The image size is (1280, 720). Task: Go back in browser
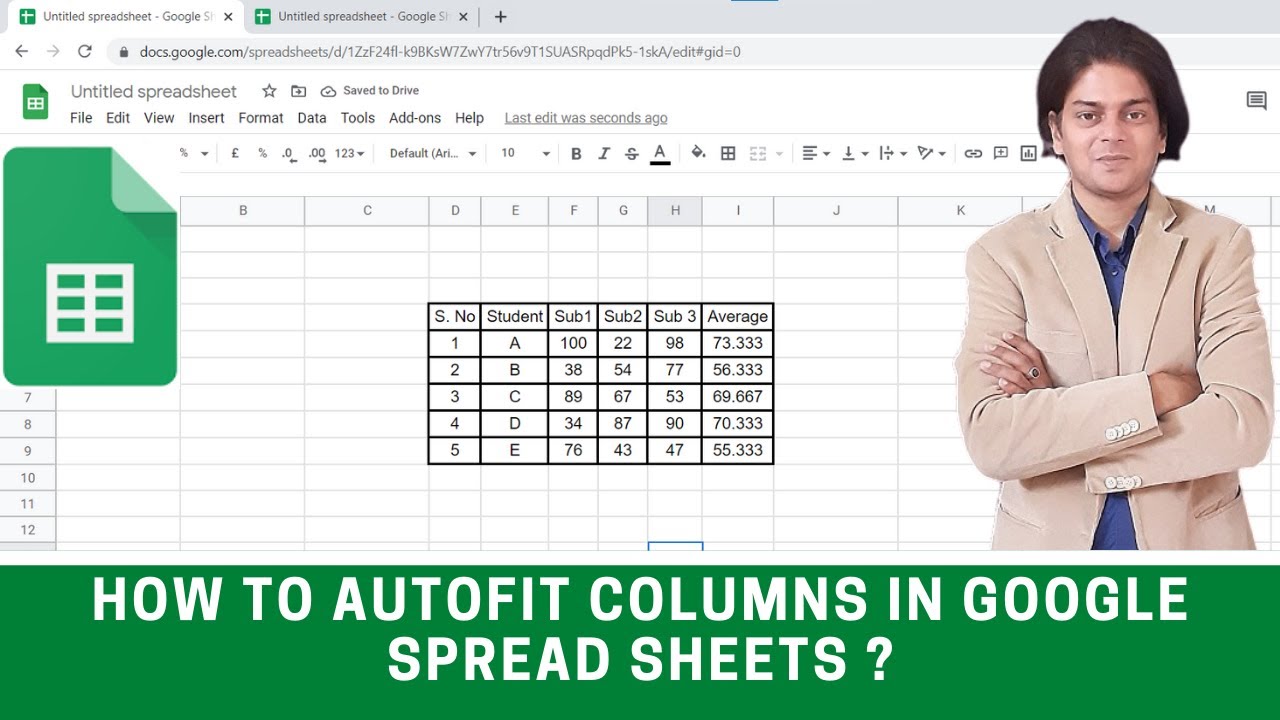pos(22,51)
